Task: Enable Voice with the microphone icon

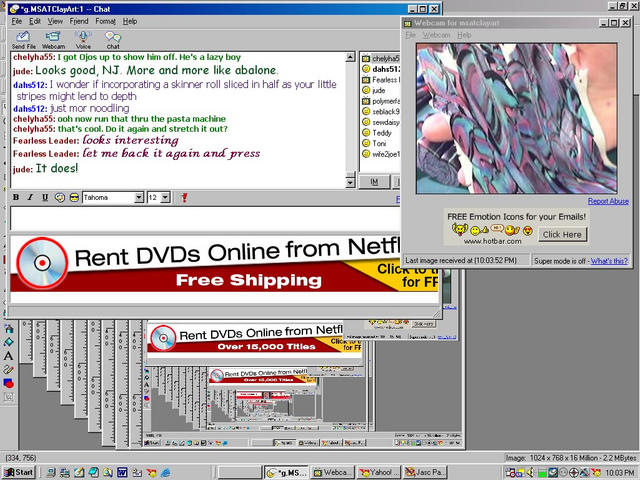Action: (x=83, y=40)
